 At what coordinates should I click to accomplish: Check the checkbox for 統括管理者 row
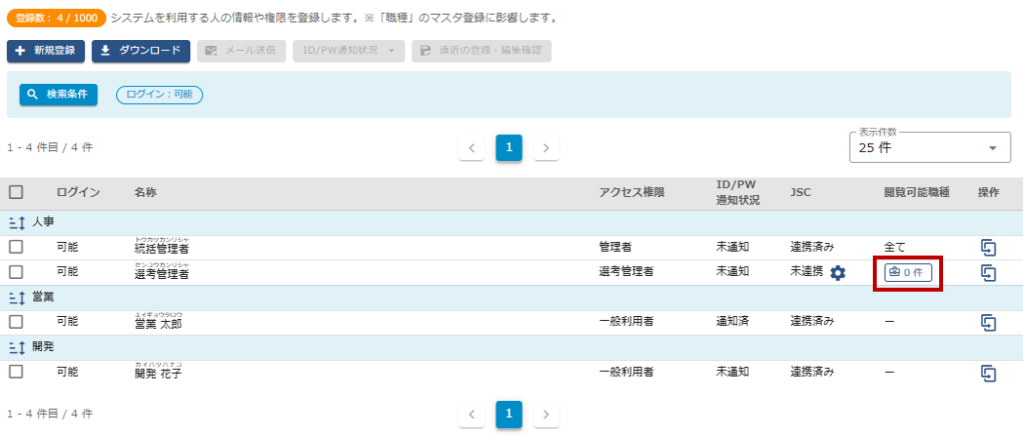click(16, 246)
